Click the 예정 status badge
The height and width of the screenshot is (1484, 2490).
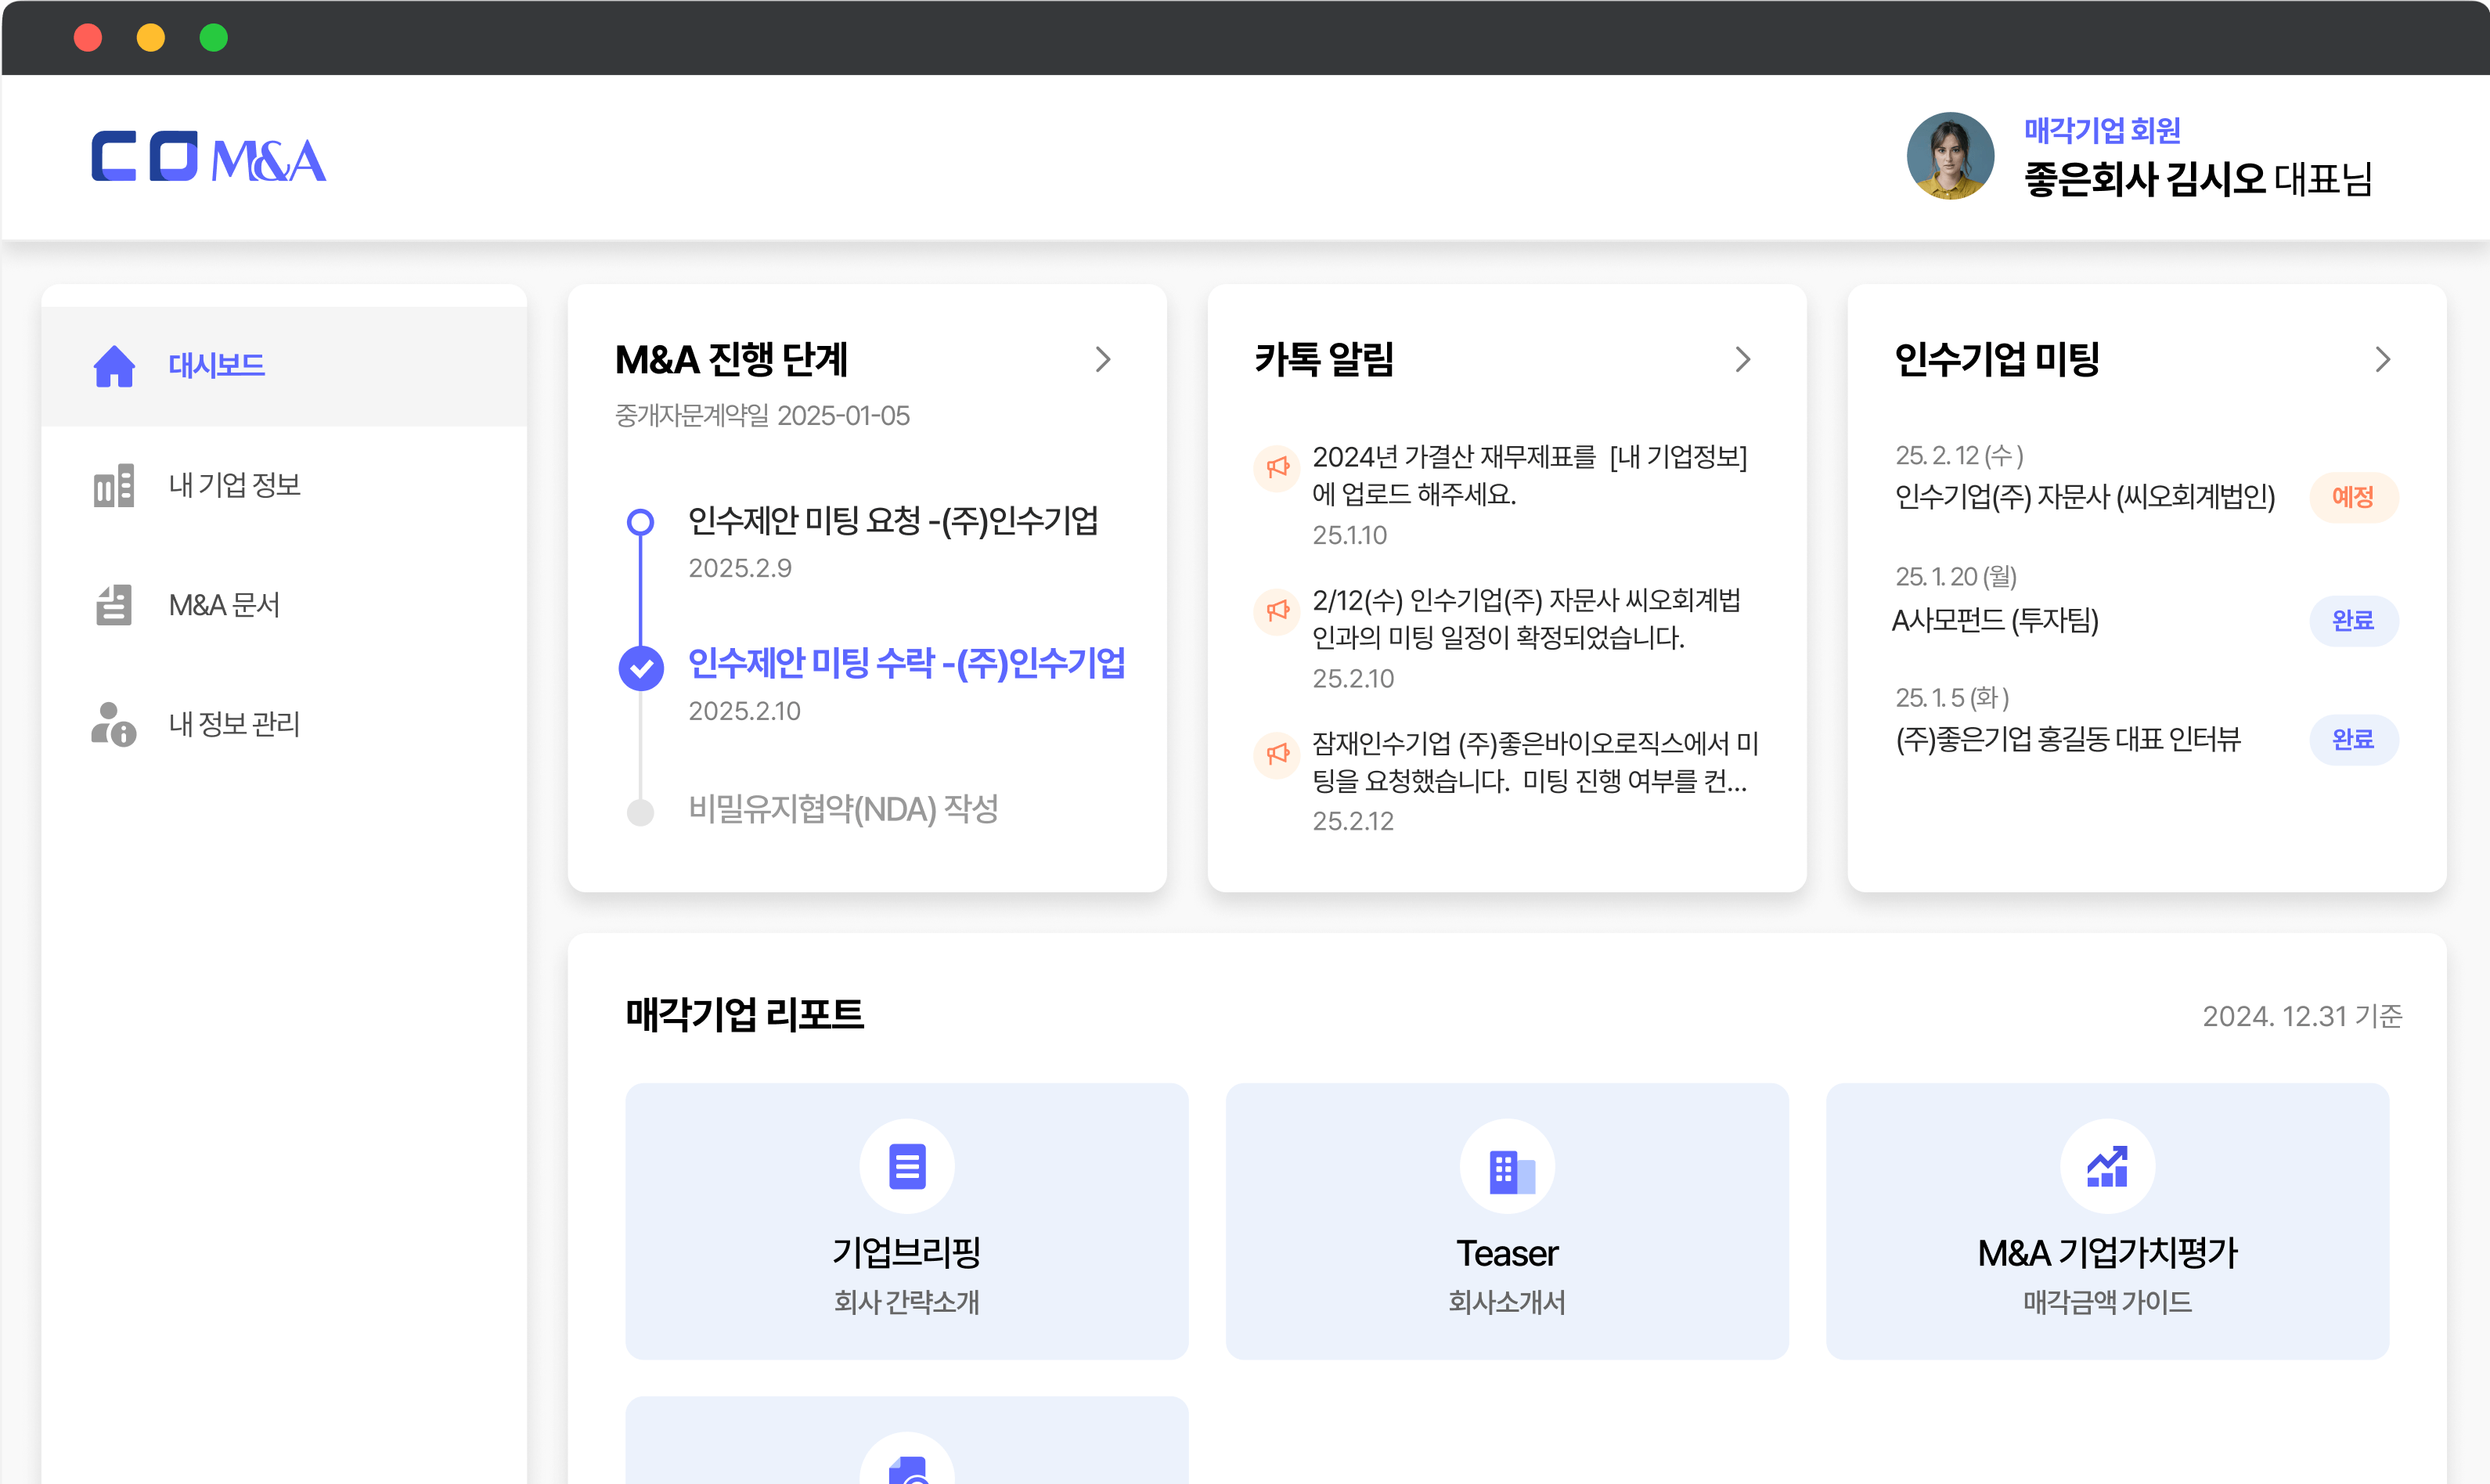tap(2353, 497)
